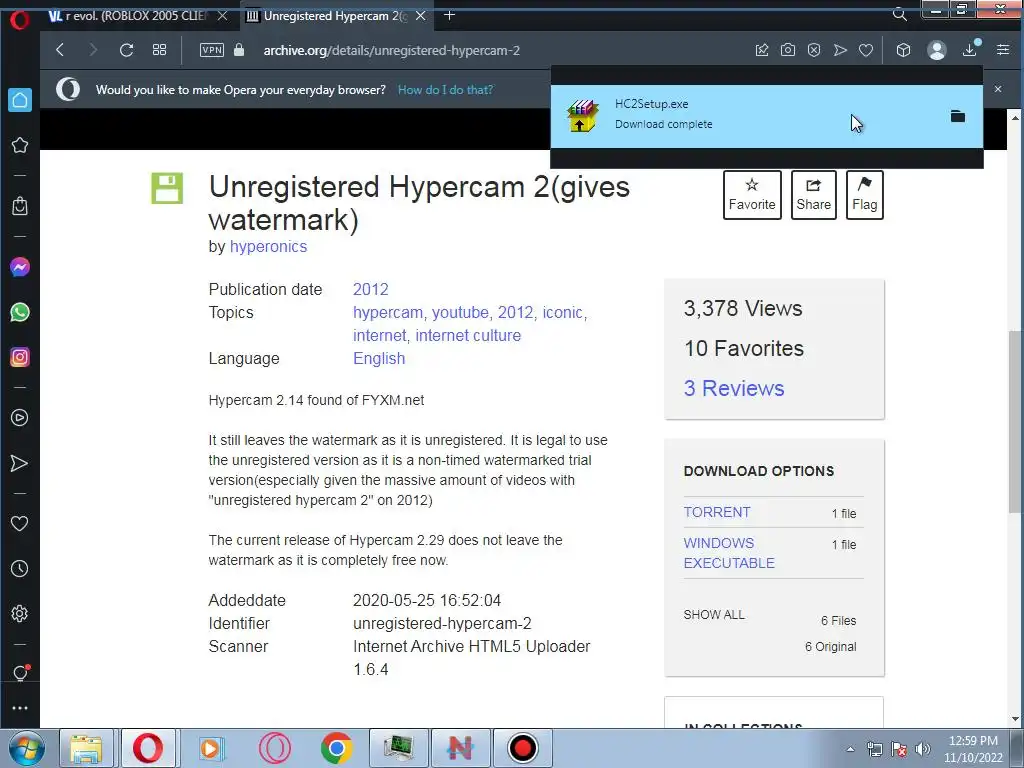This screenshot has width=1024, height=768.
Task: Open sidebar Player icon
Action: (x=20, y=418)
